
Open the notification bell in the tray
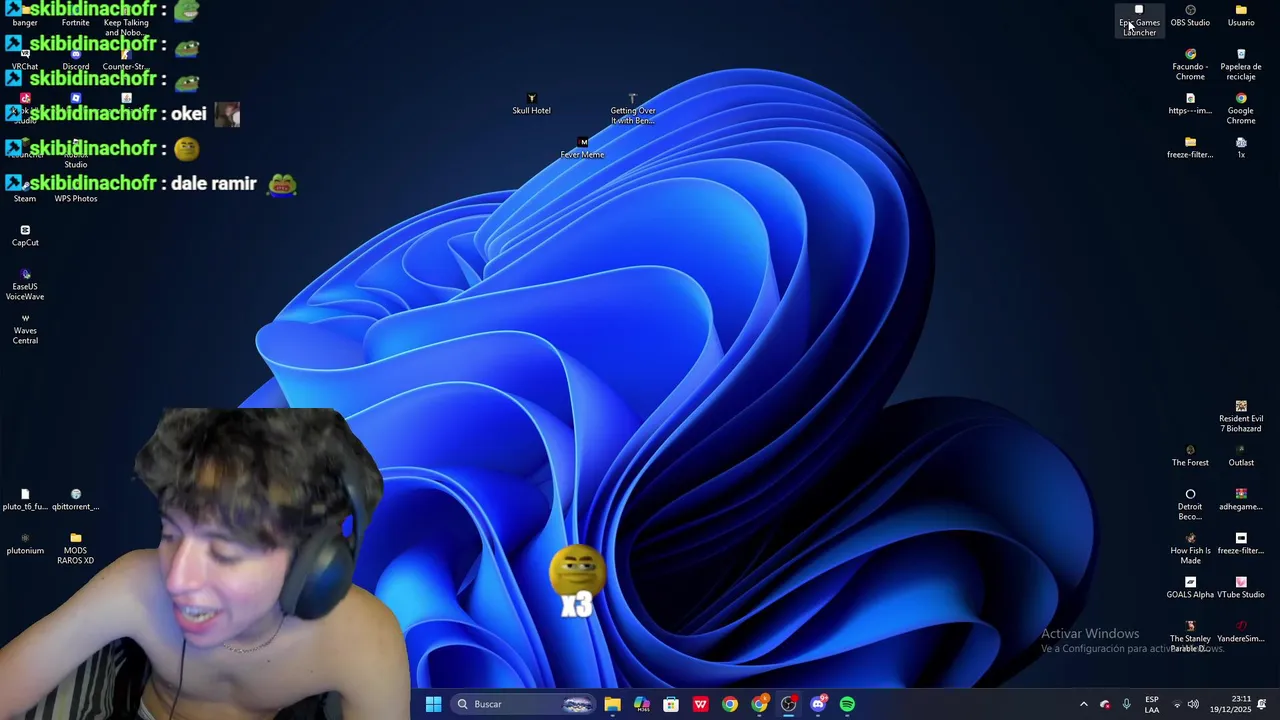(1262, 704)
